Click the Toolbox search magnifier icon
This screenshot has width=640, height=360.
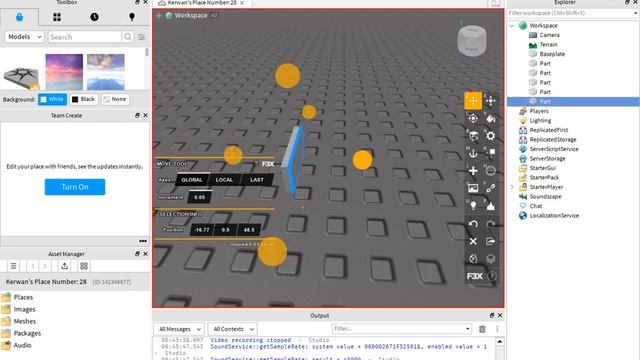pos(128,37)
